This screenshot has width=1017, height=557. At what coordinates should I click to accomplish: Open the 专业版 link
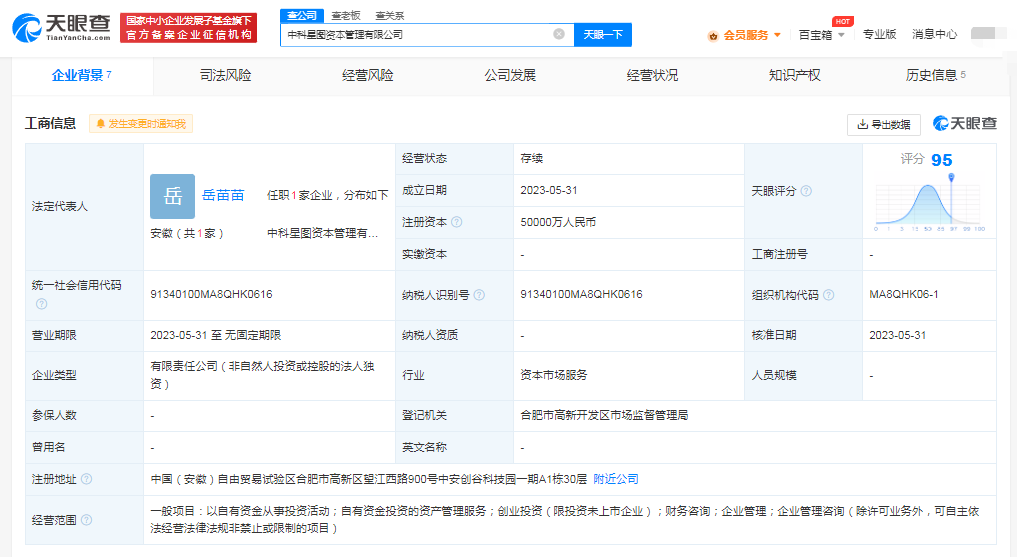tap(879, 34)
